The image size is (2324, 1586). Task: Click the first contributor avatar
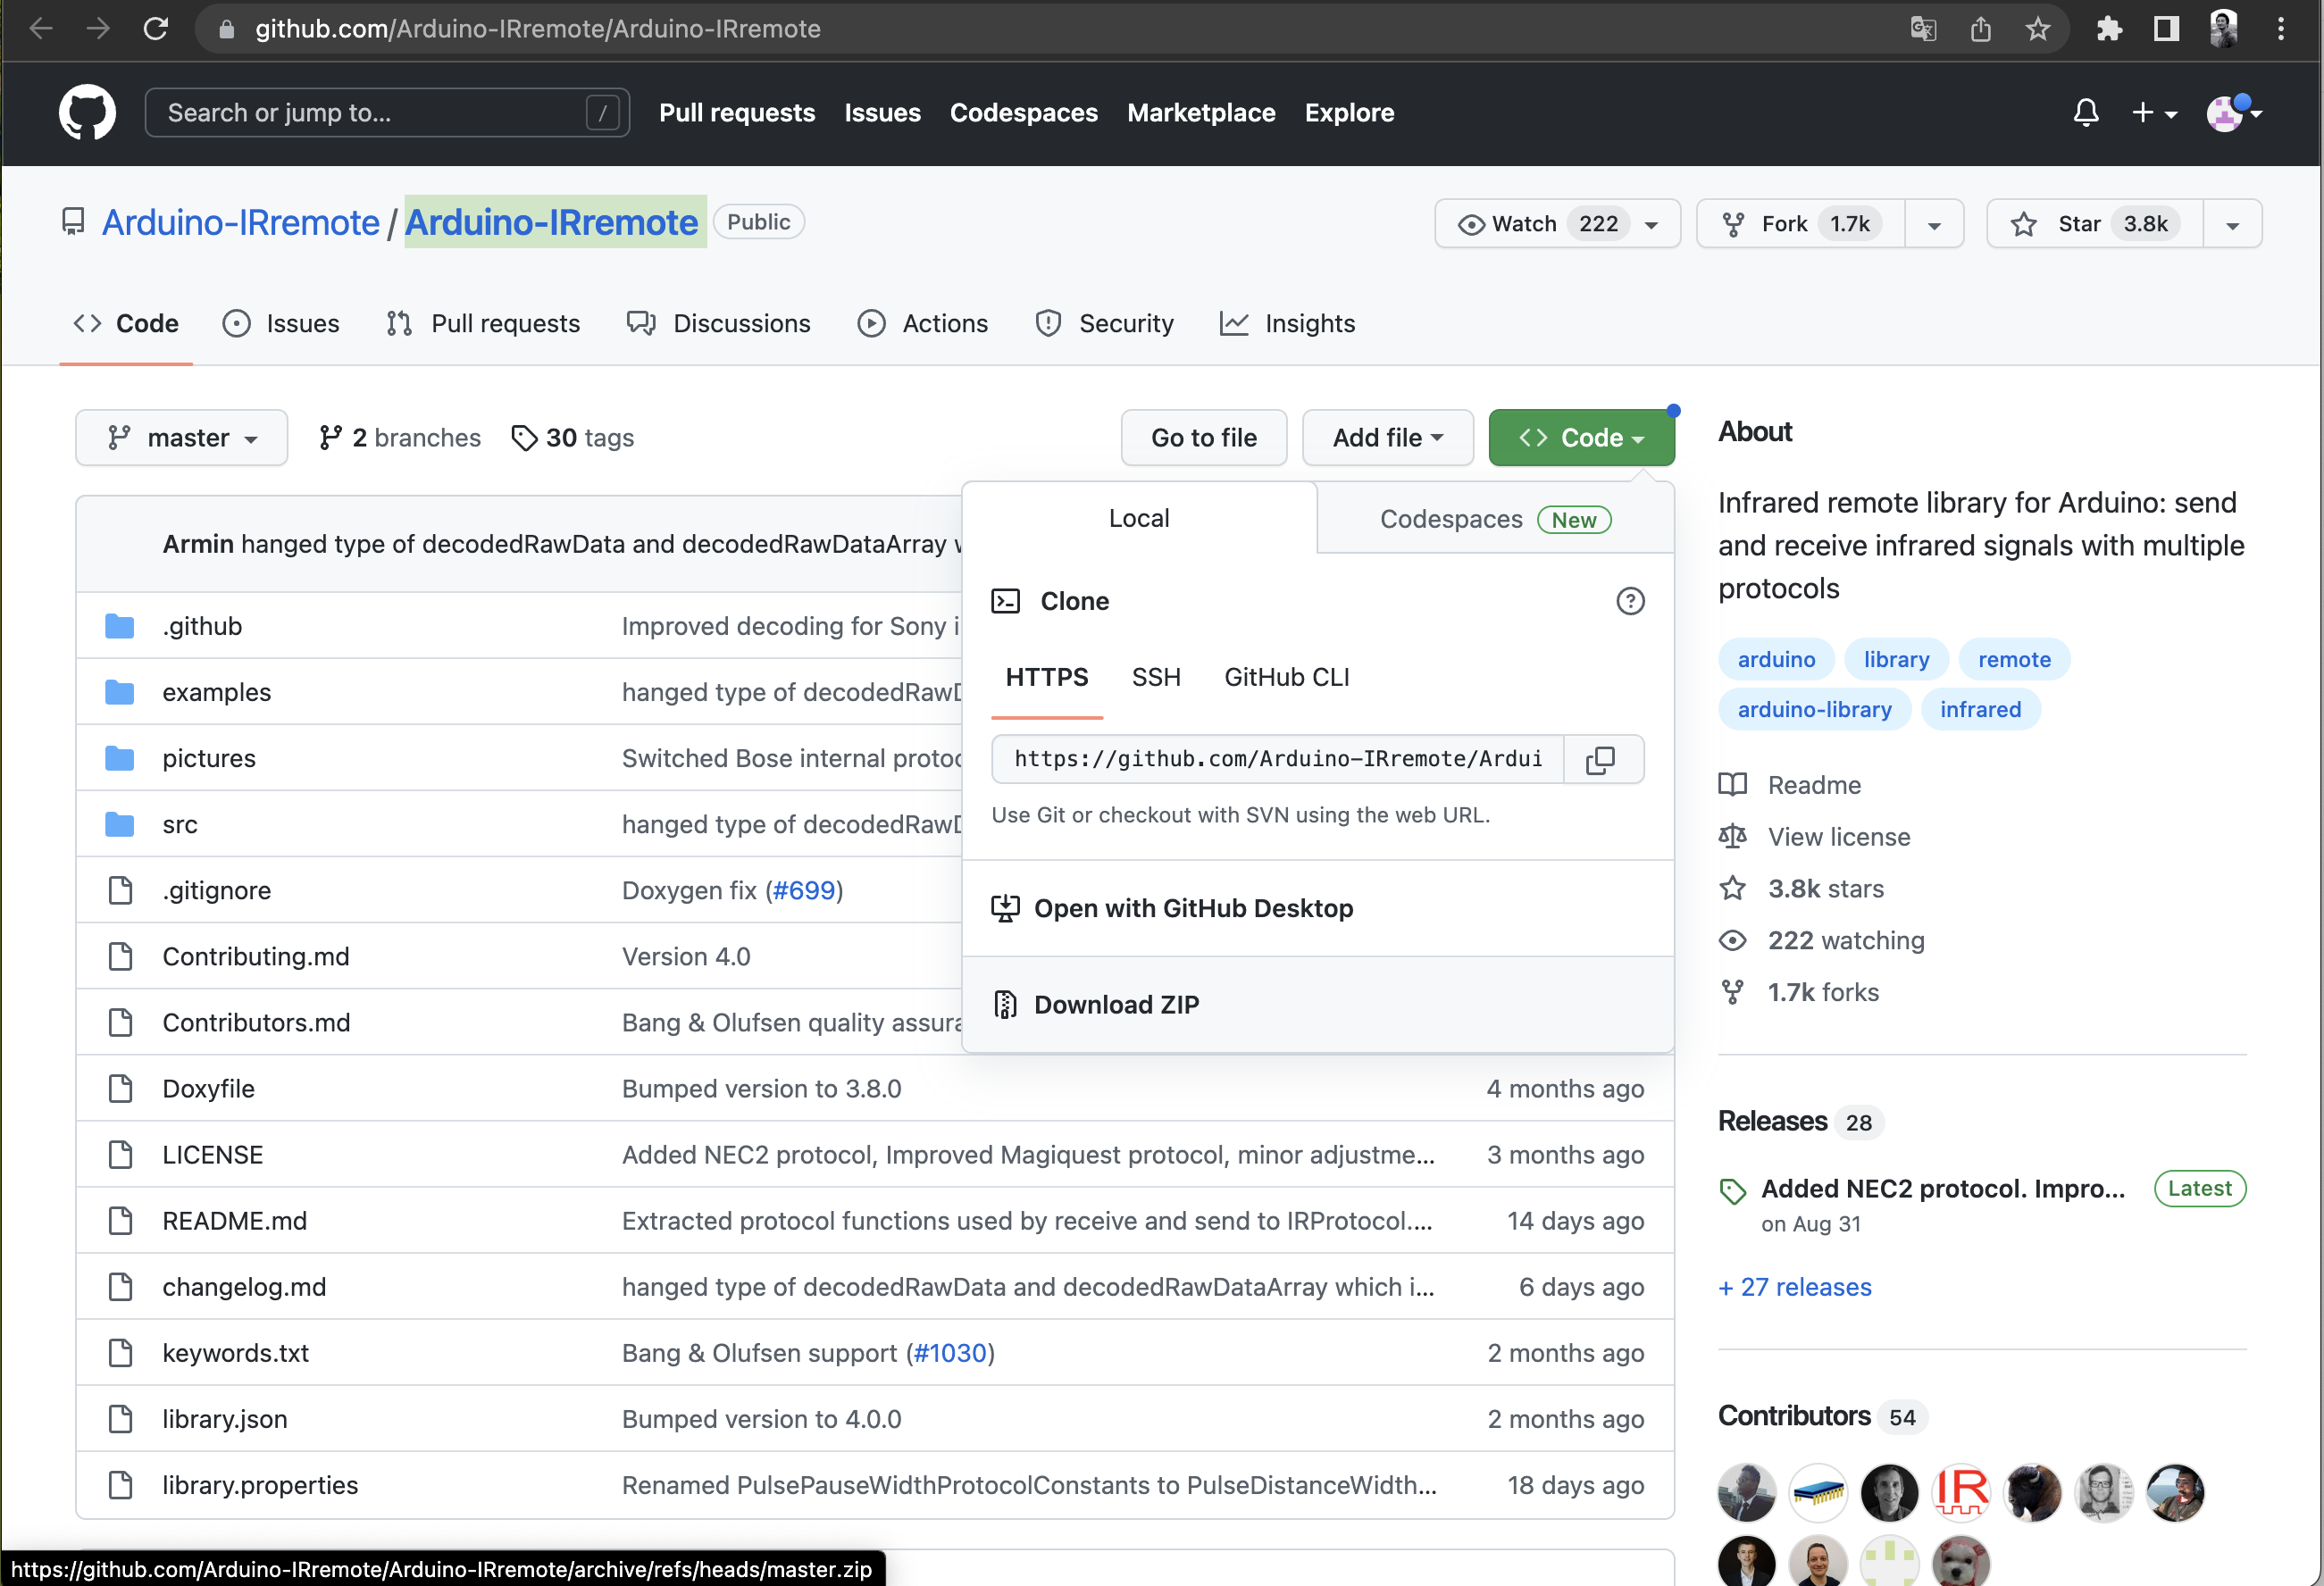(x=1747, y=1492)
